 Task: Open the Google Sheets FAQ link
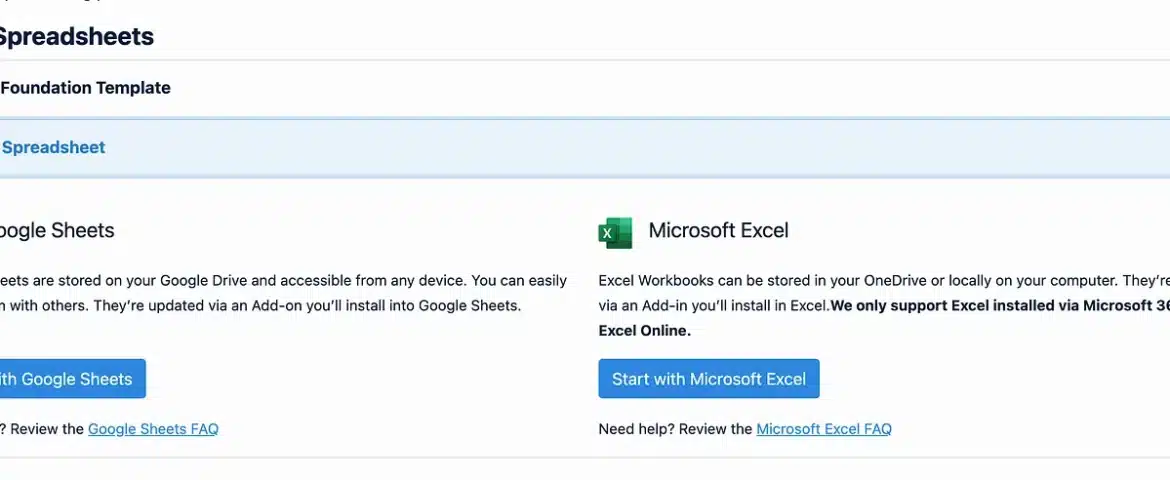click(153, 428)
